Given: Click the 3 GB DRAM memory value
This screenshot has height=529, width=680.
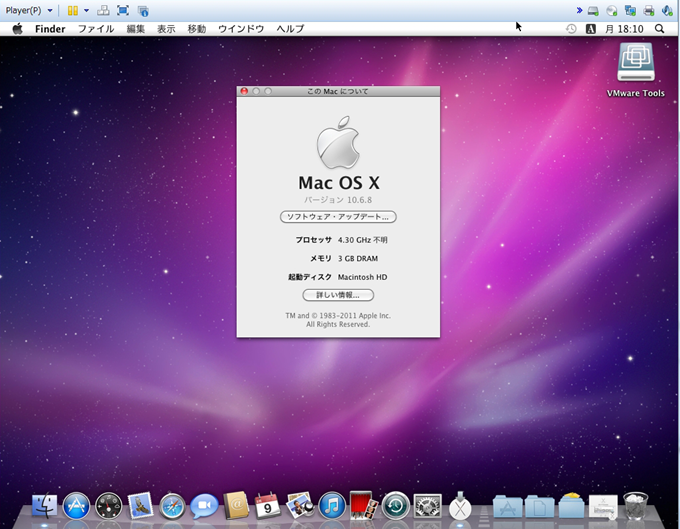Looking at the screenshot, I should click(x=358, y=258).
